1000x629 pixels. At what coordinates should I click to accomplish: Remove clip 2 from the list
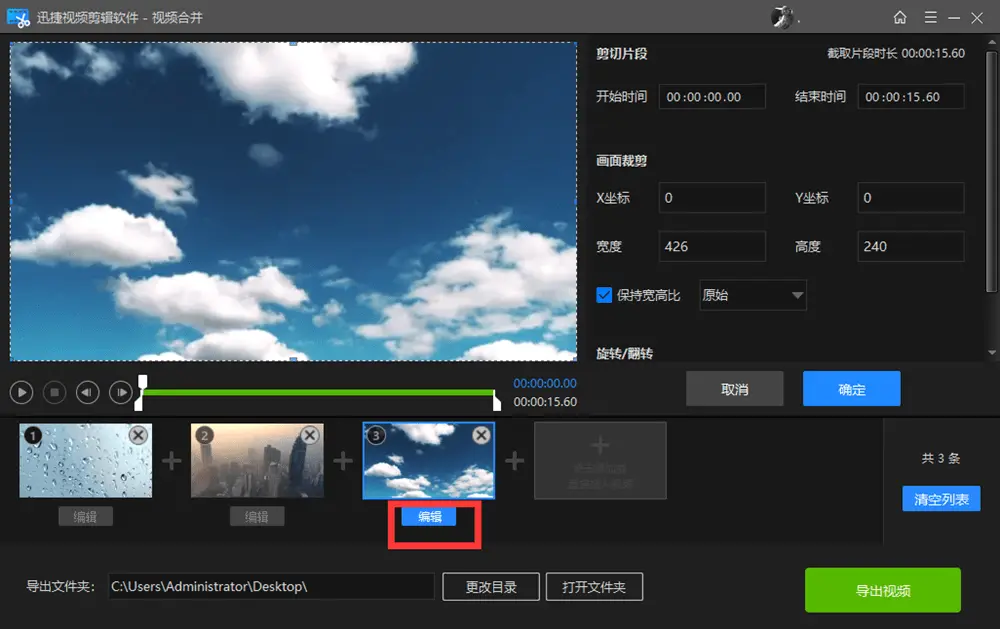310,435
